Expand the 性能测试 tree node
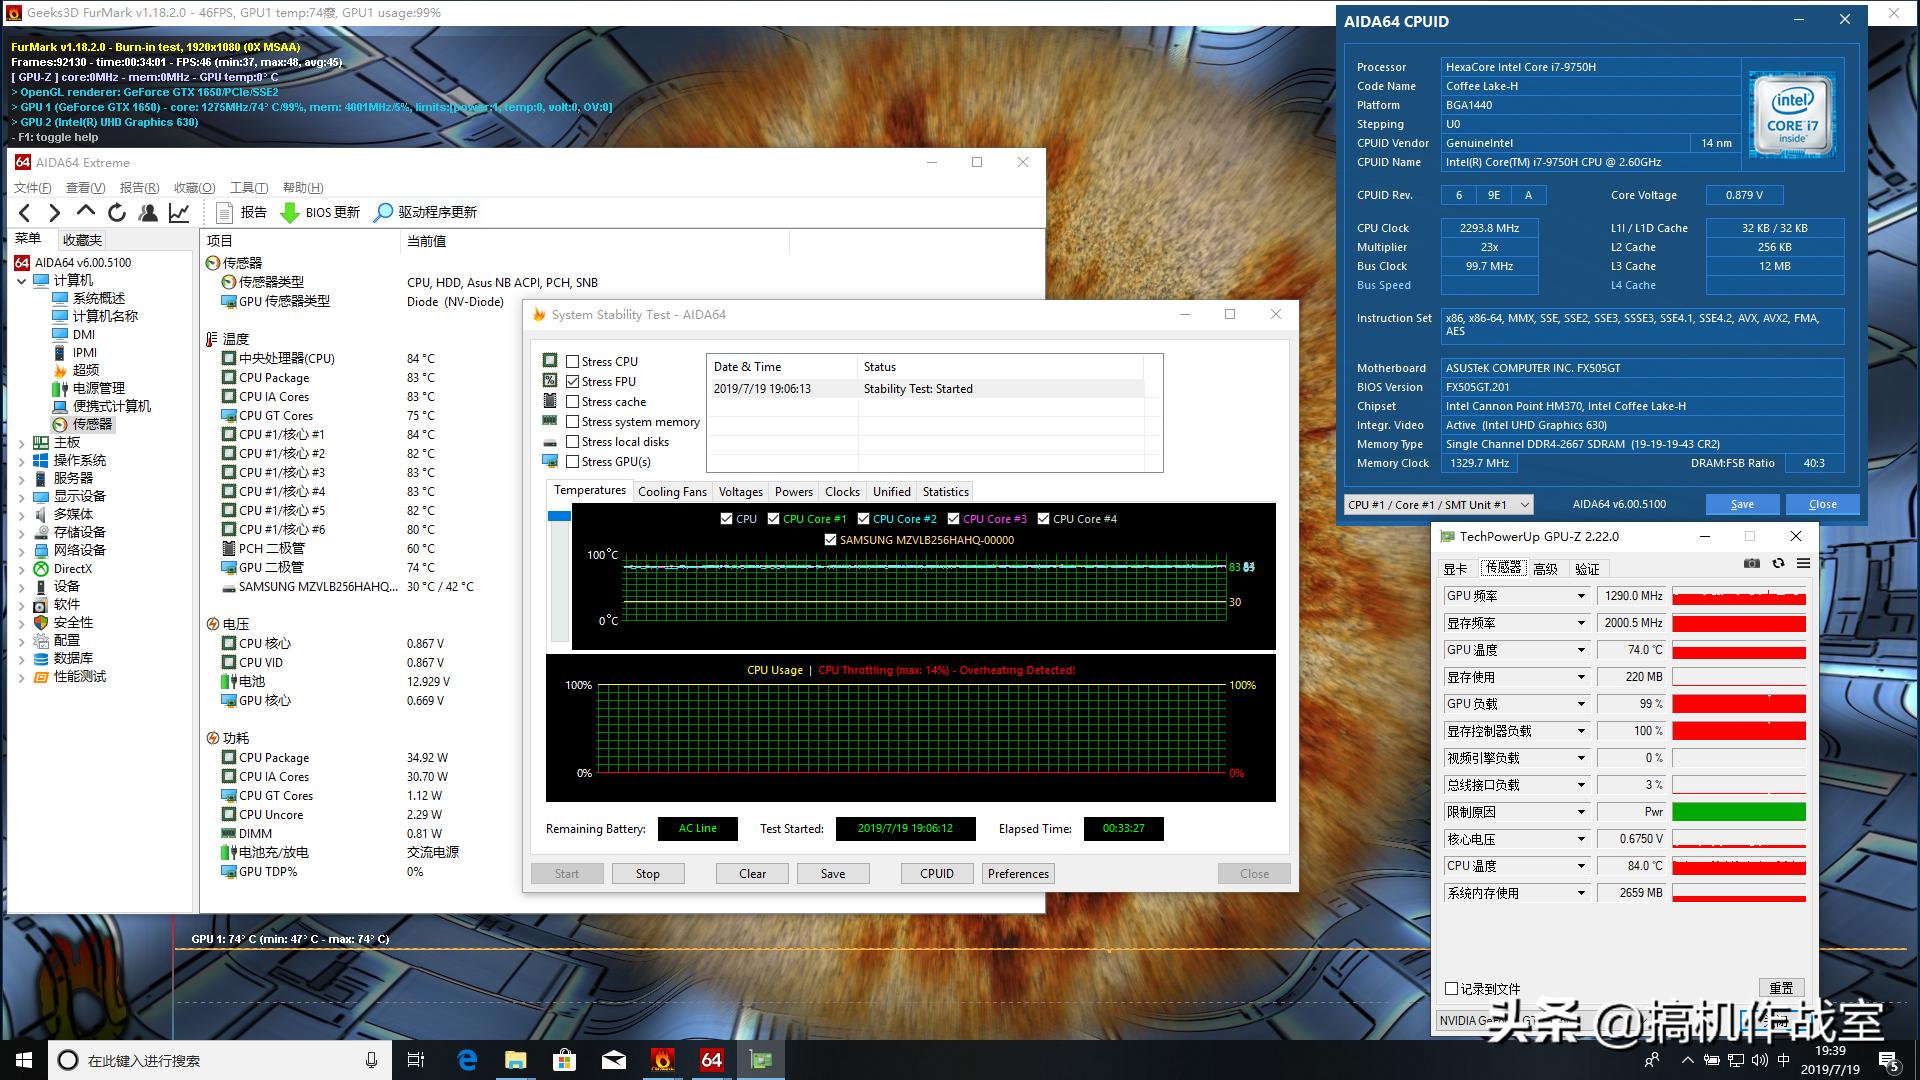The height and width of the screenshot is (1080, 1920). [22, 677]
